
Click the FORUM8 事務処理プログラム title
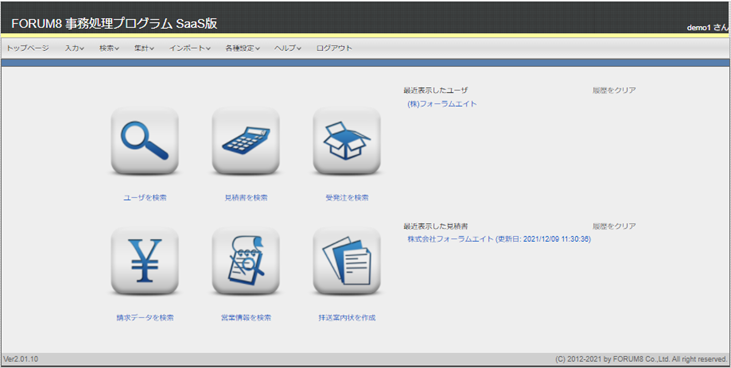coord(114,24)
